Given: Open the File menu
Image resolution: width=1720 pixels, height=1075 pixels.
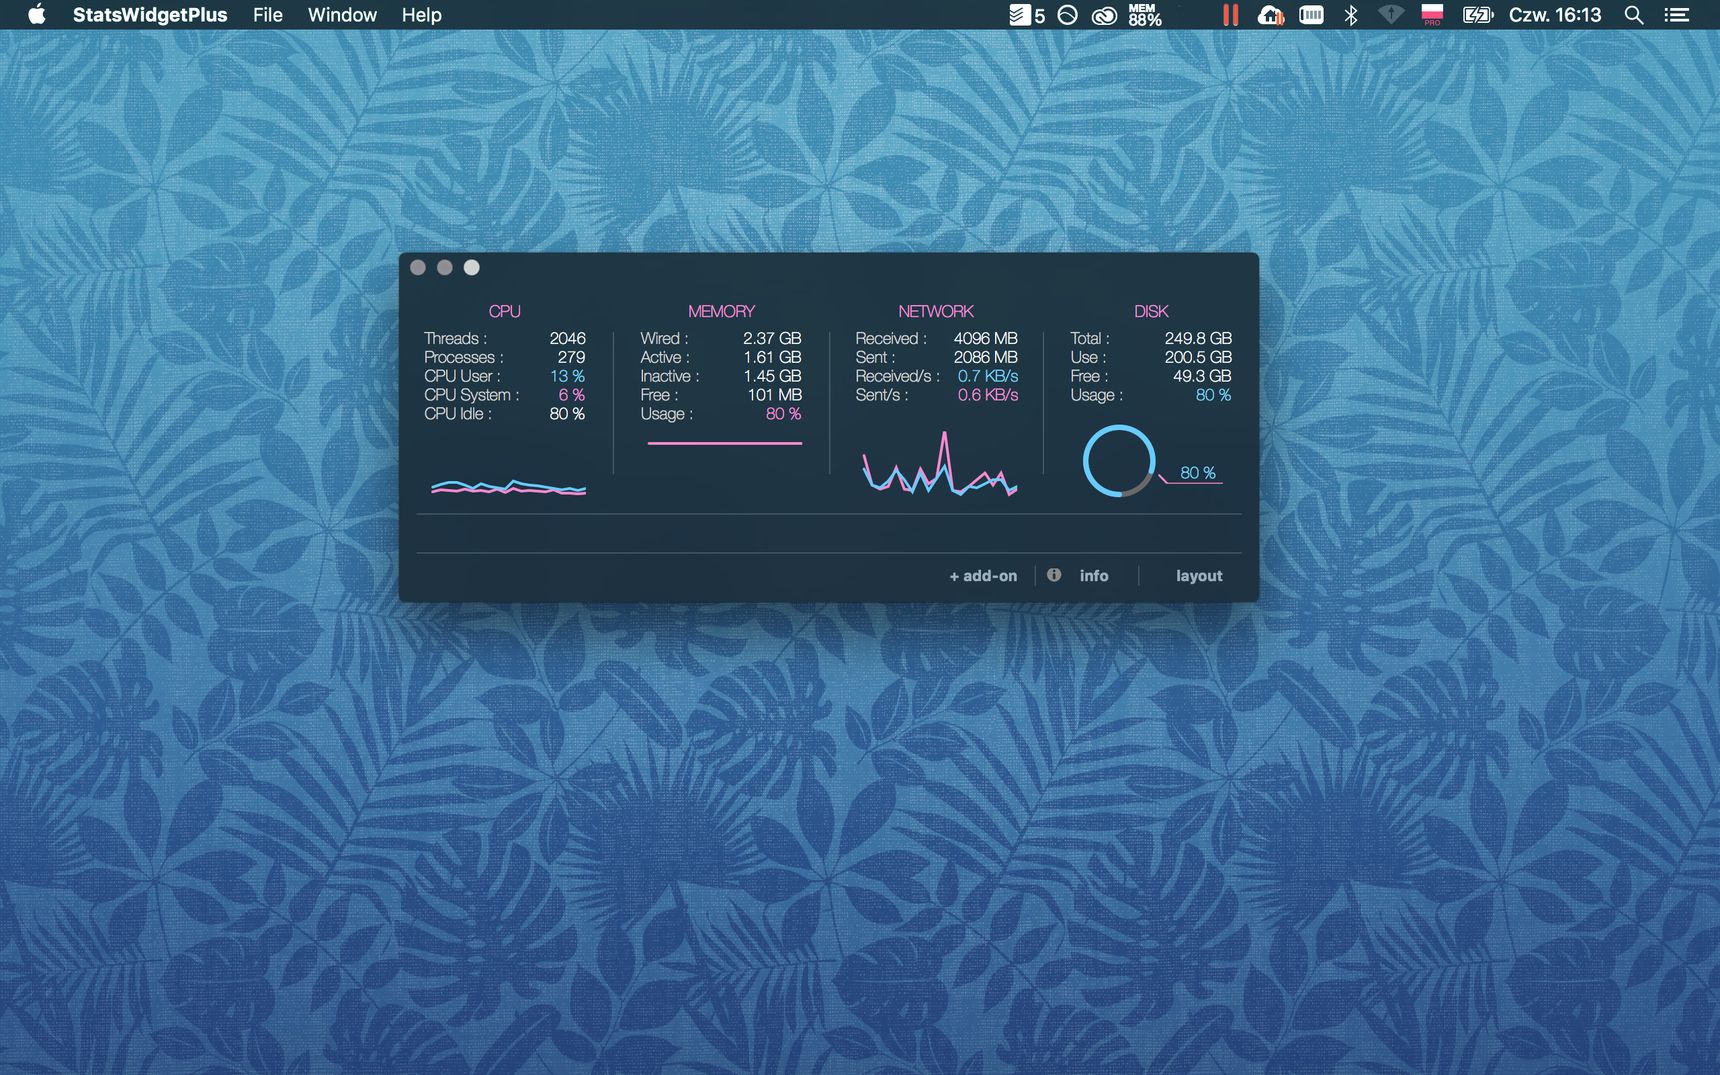Looking at the screenshot, I should [267, 15].
